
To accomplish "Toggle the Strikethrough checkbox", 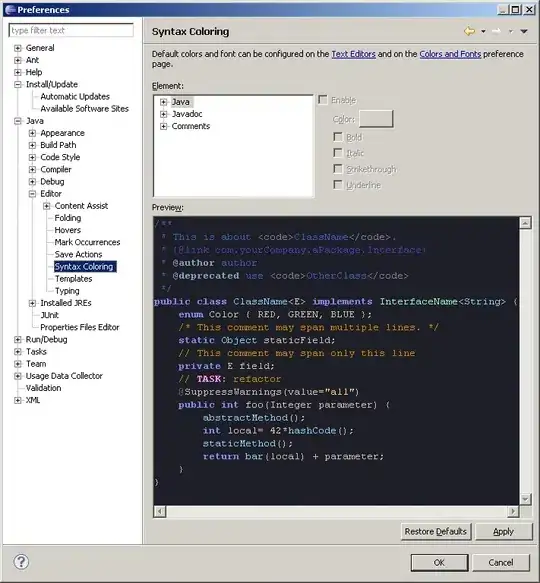I will tap(338, 169).
